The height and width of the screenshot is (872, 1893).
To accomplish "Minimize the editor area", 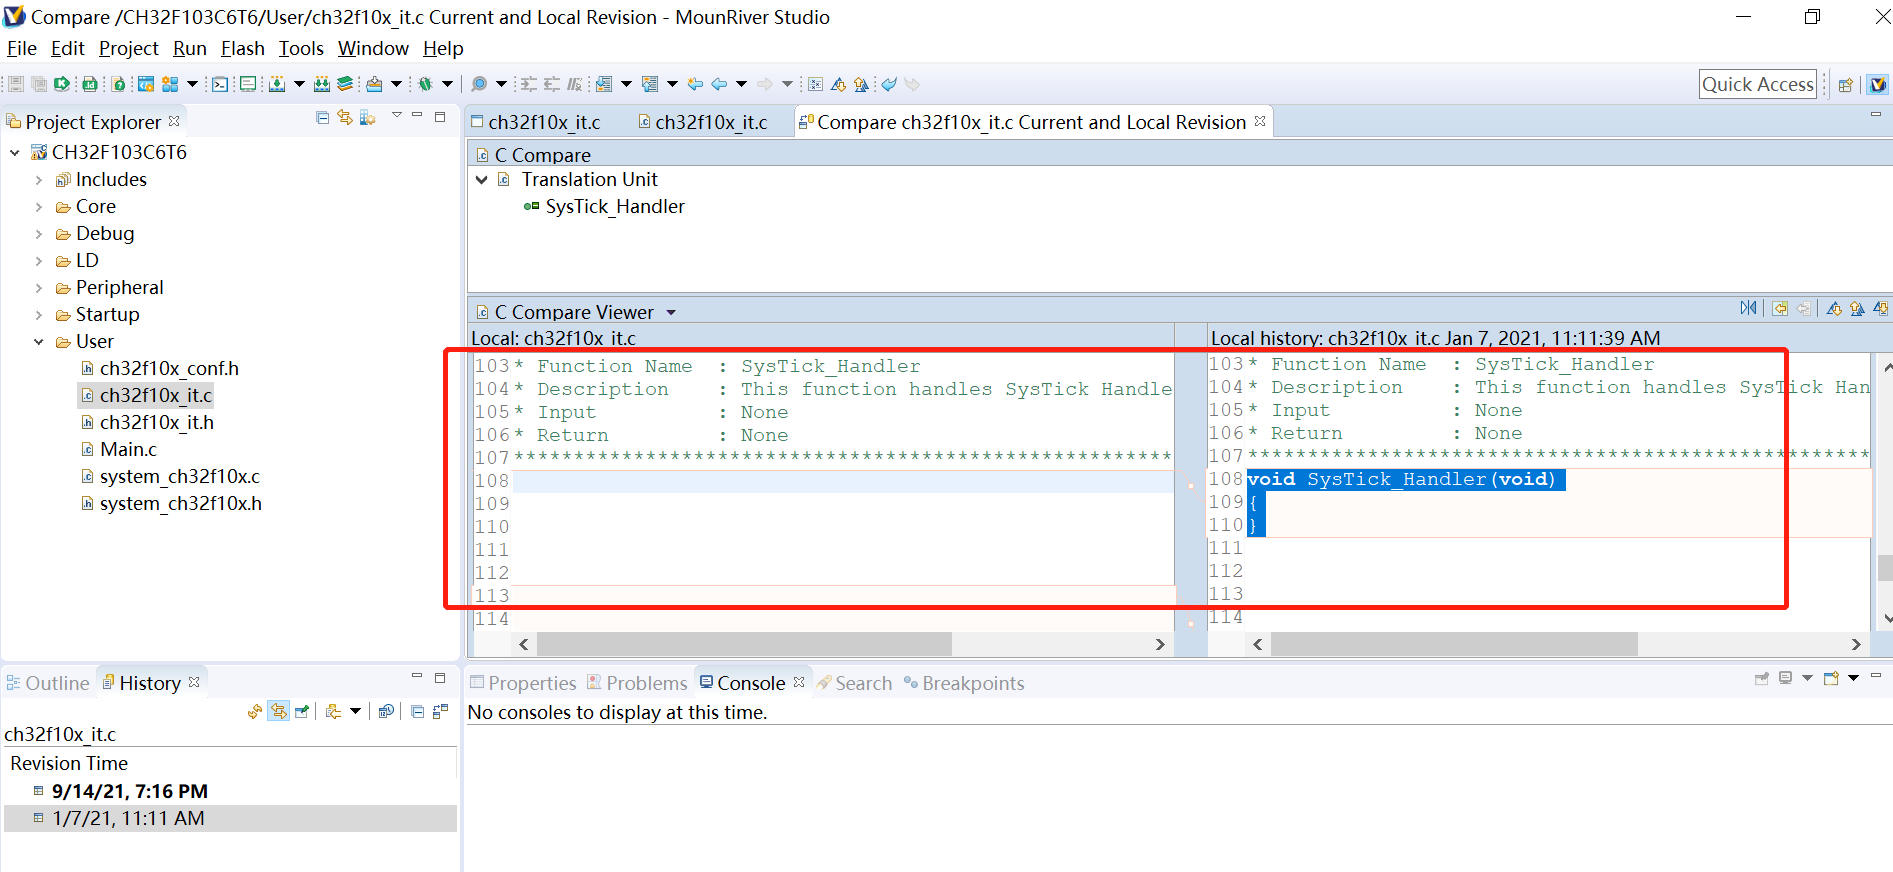I will (1876, 115).
